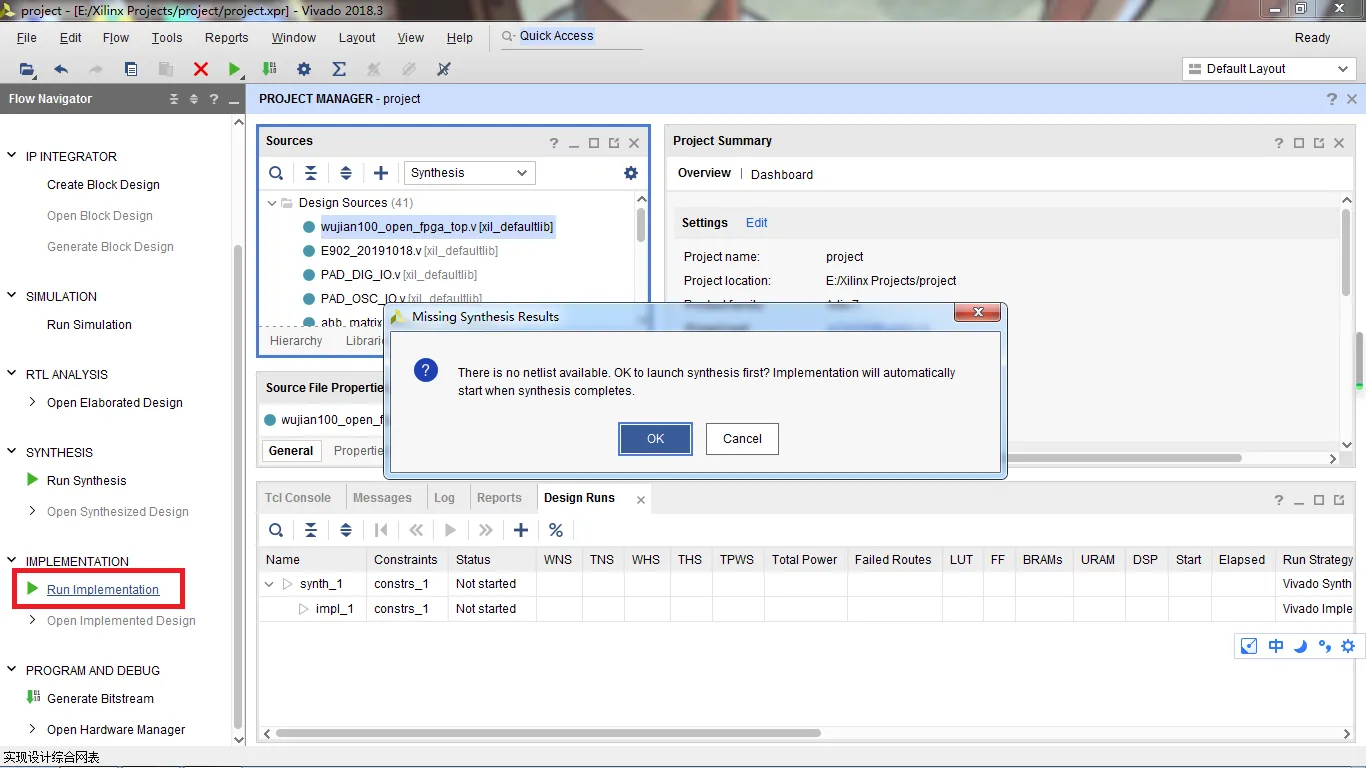Expand all rows in Design Runs toolbar
Viewport: 1366px width, 768px height.
coord(346,530)
